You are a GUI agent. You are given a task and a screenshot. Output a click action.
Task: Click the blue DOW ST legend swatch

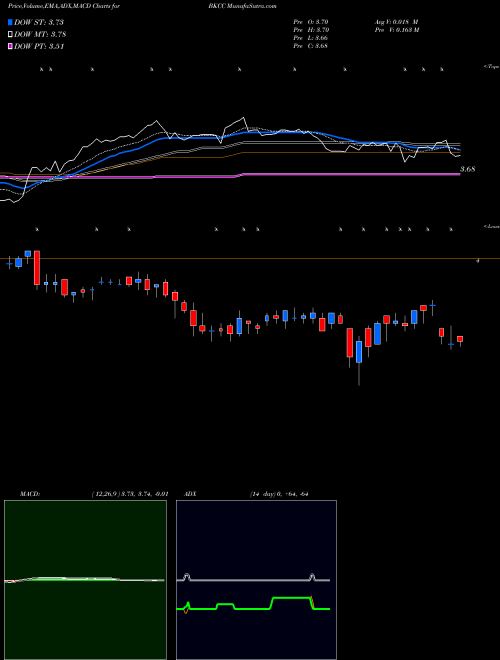pyautogui.click(x=10, y=22)
